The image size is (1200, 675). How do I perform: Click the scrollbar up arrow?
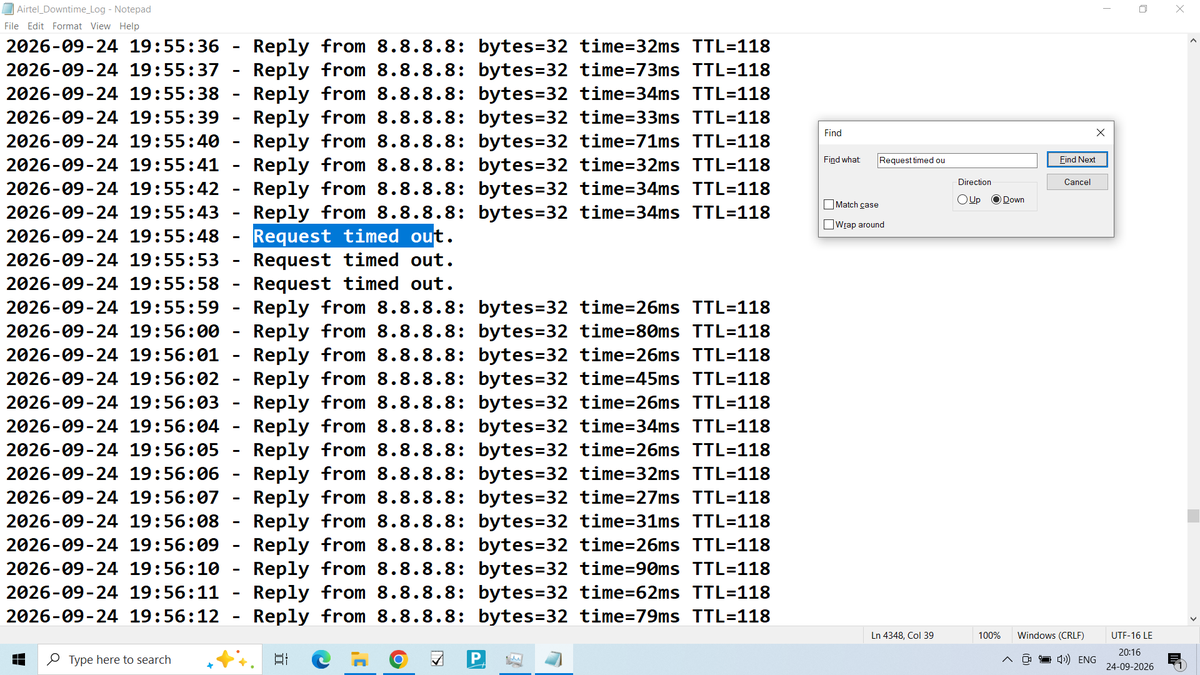point(1192,41)
